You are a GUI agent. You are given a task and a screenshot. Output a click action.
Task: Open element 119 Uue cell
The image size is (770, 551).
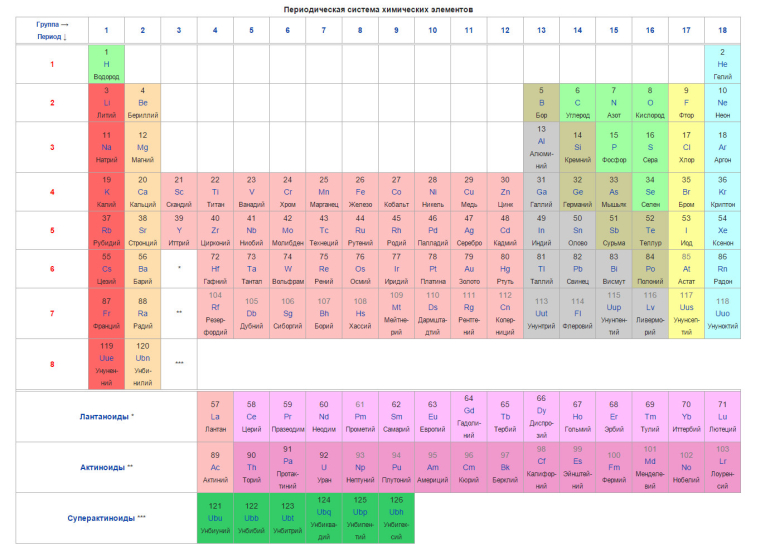point(107,364)
